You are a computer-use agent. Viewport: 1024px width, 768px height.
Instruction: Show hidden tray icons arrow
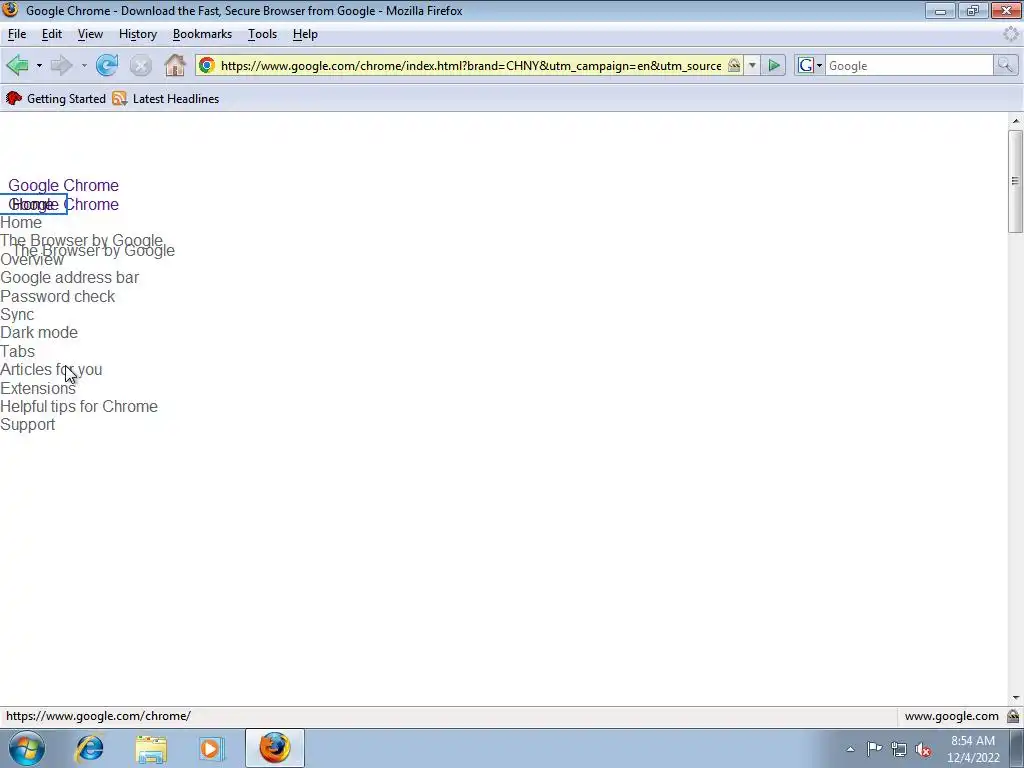pos(850,749)
